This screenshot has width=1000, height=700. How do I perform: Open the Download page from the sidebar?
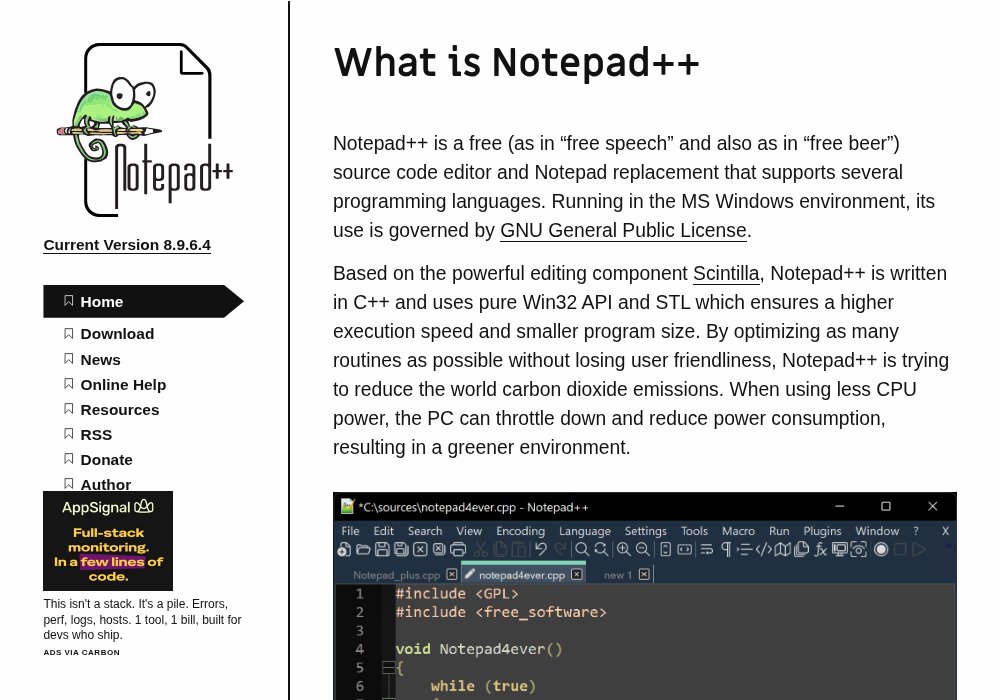pyautogui.click(x=117, y=334)
